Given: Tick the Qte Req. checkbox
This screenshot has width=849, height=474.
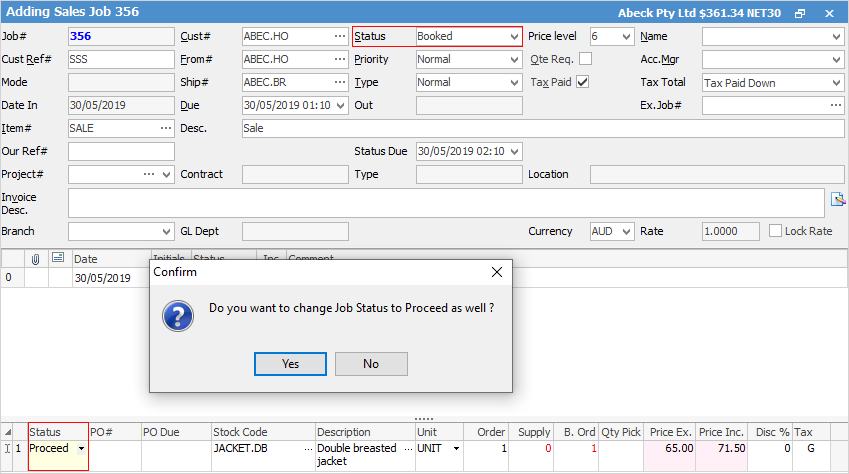Looking at the screenshot, I should coord(585,59).
